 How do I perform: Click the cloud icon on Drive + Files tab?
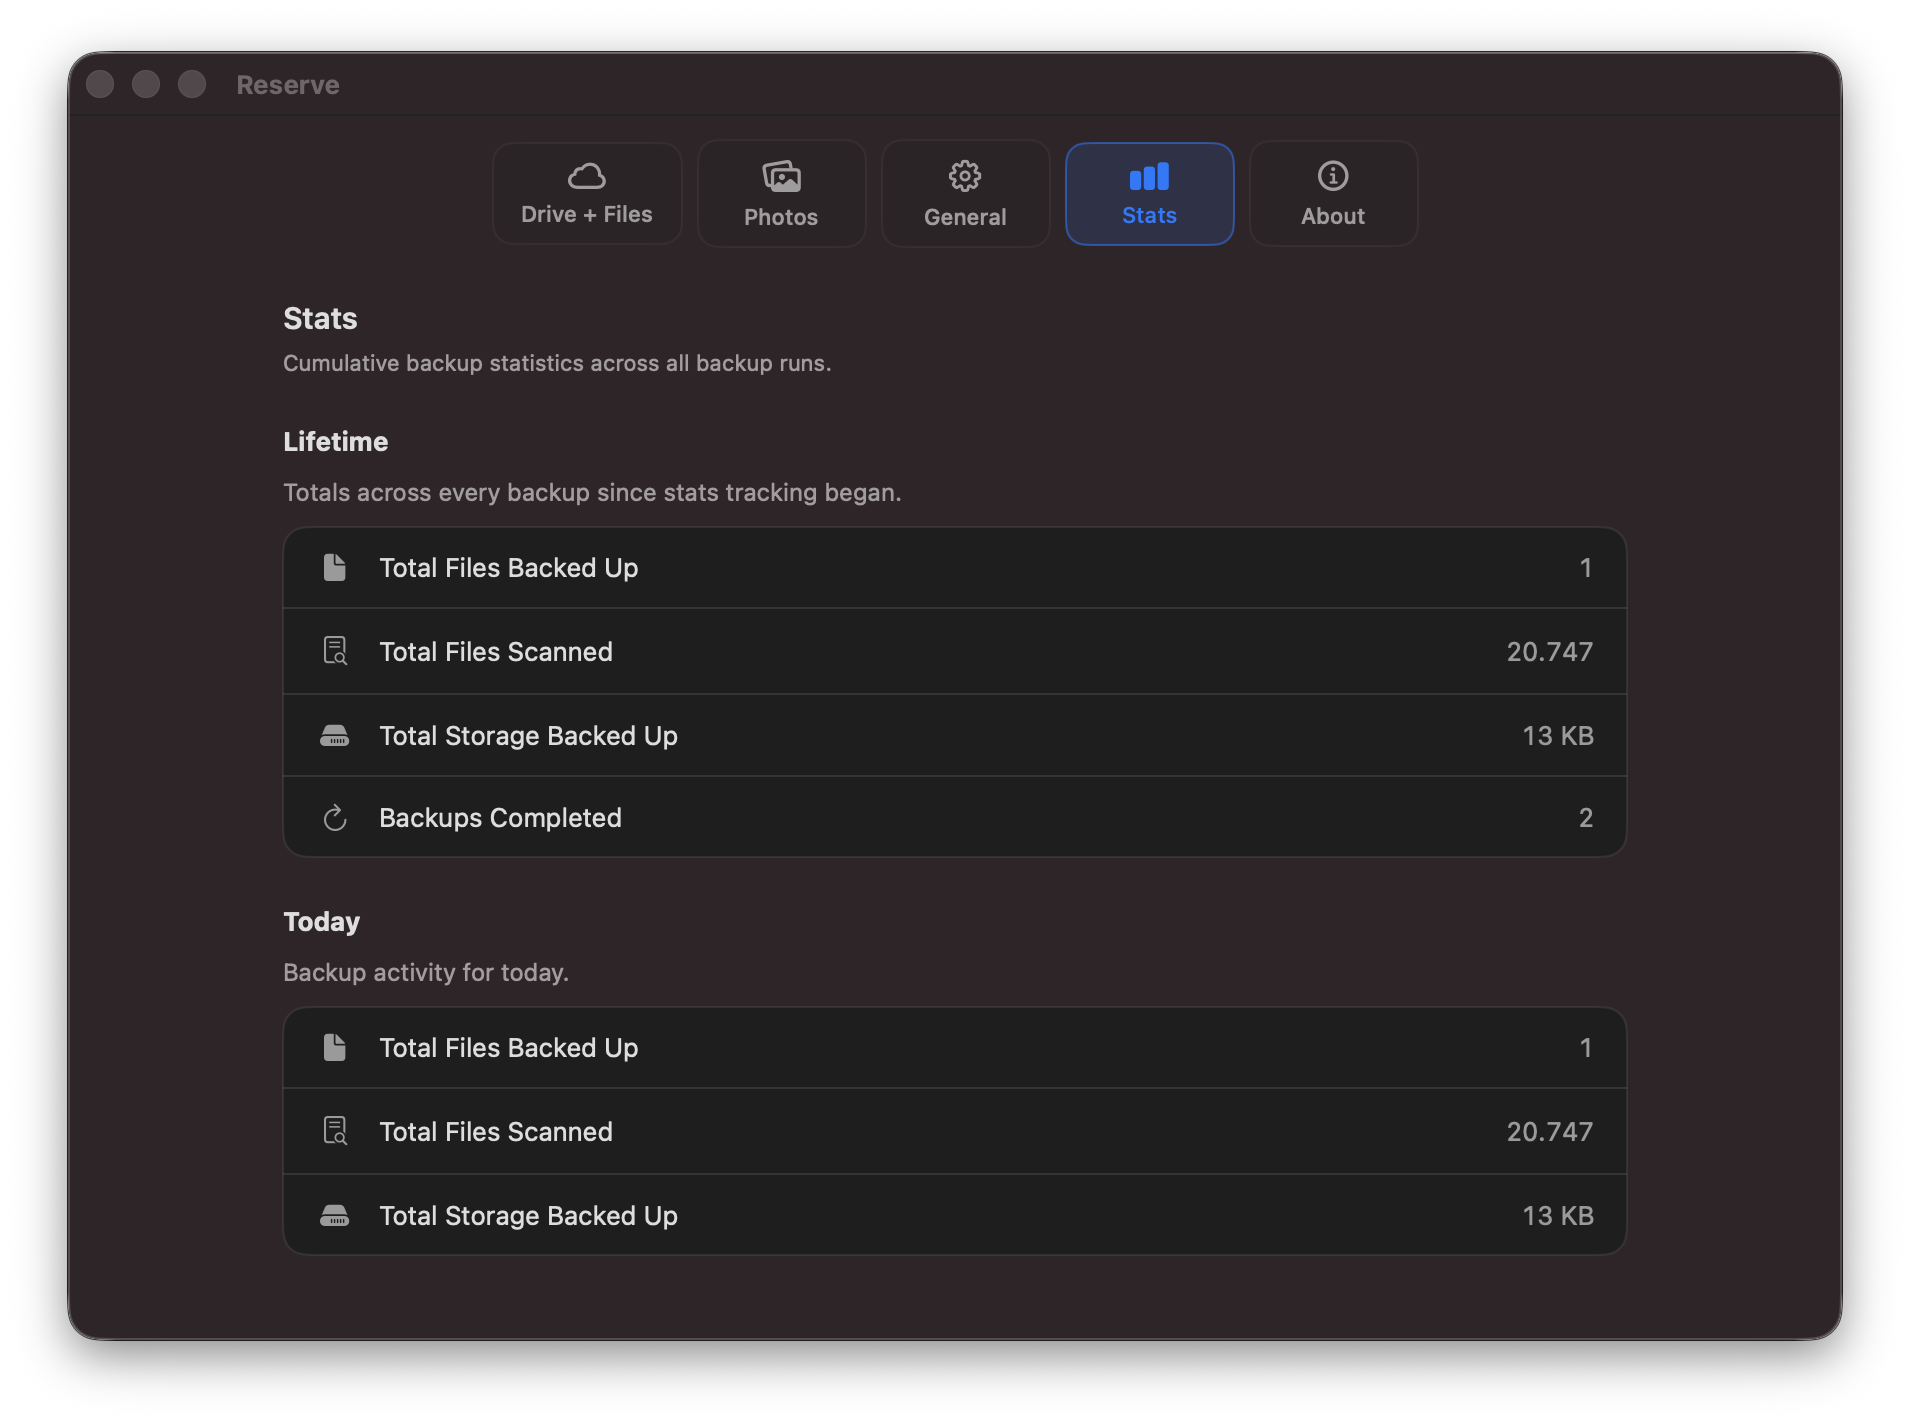[x=587, y=174]
